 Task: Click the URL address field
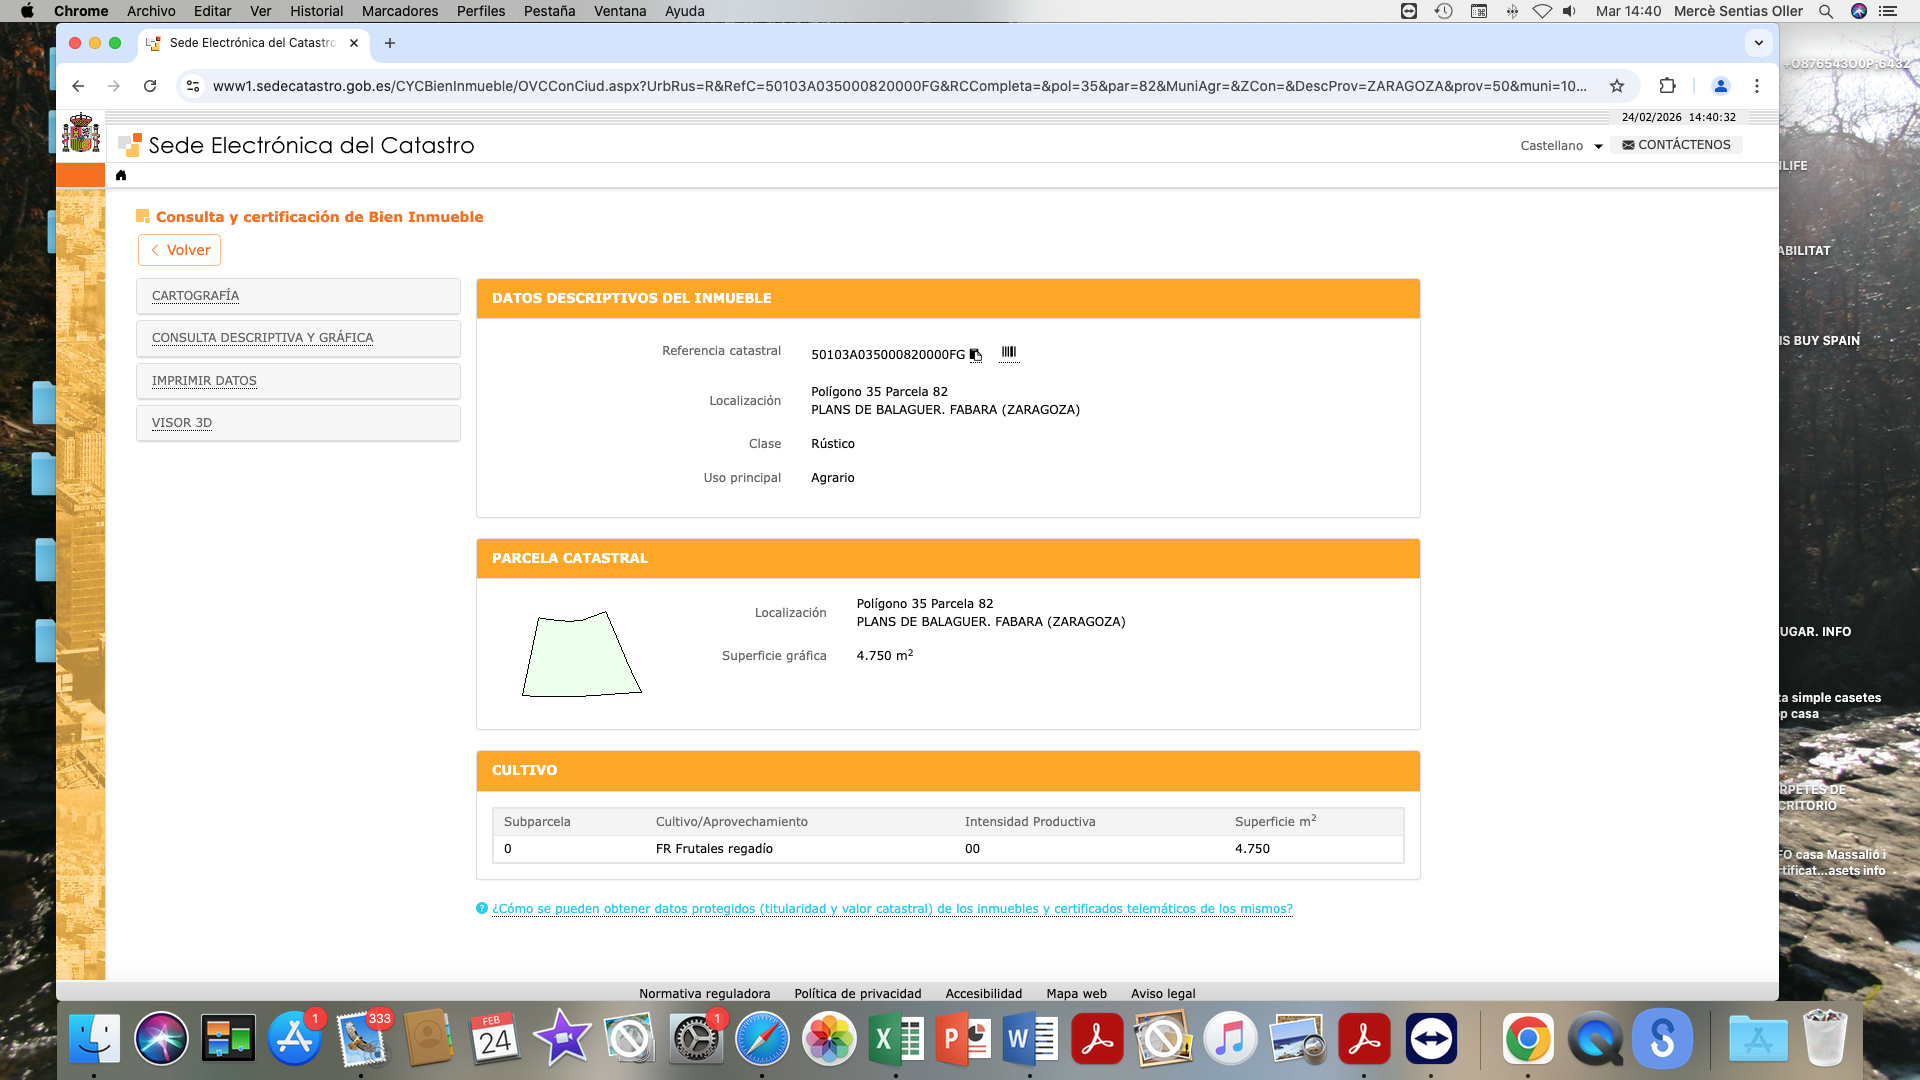tap(898, 86)
